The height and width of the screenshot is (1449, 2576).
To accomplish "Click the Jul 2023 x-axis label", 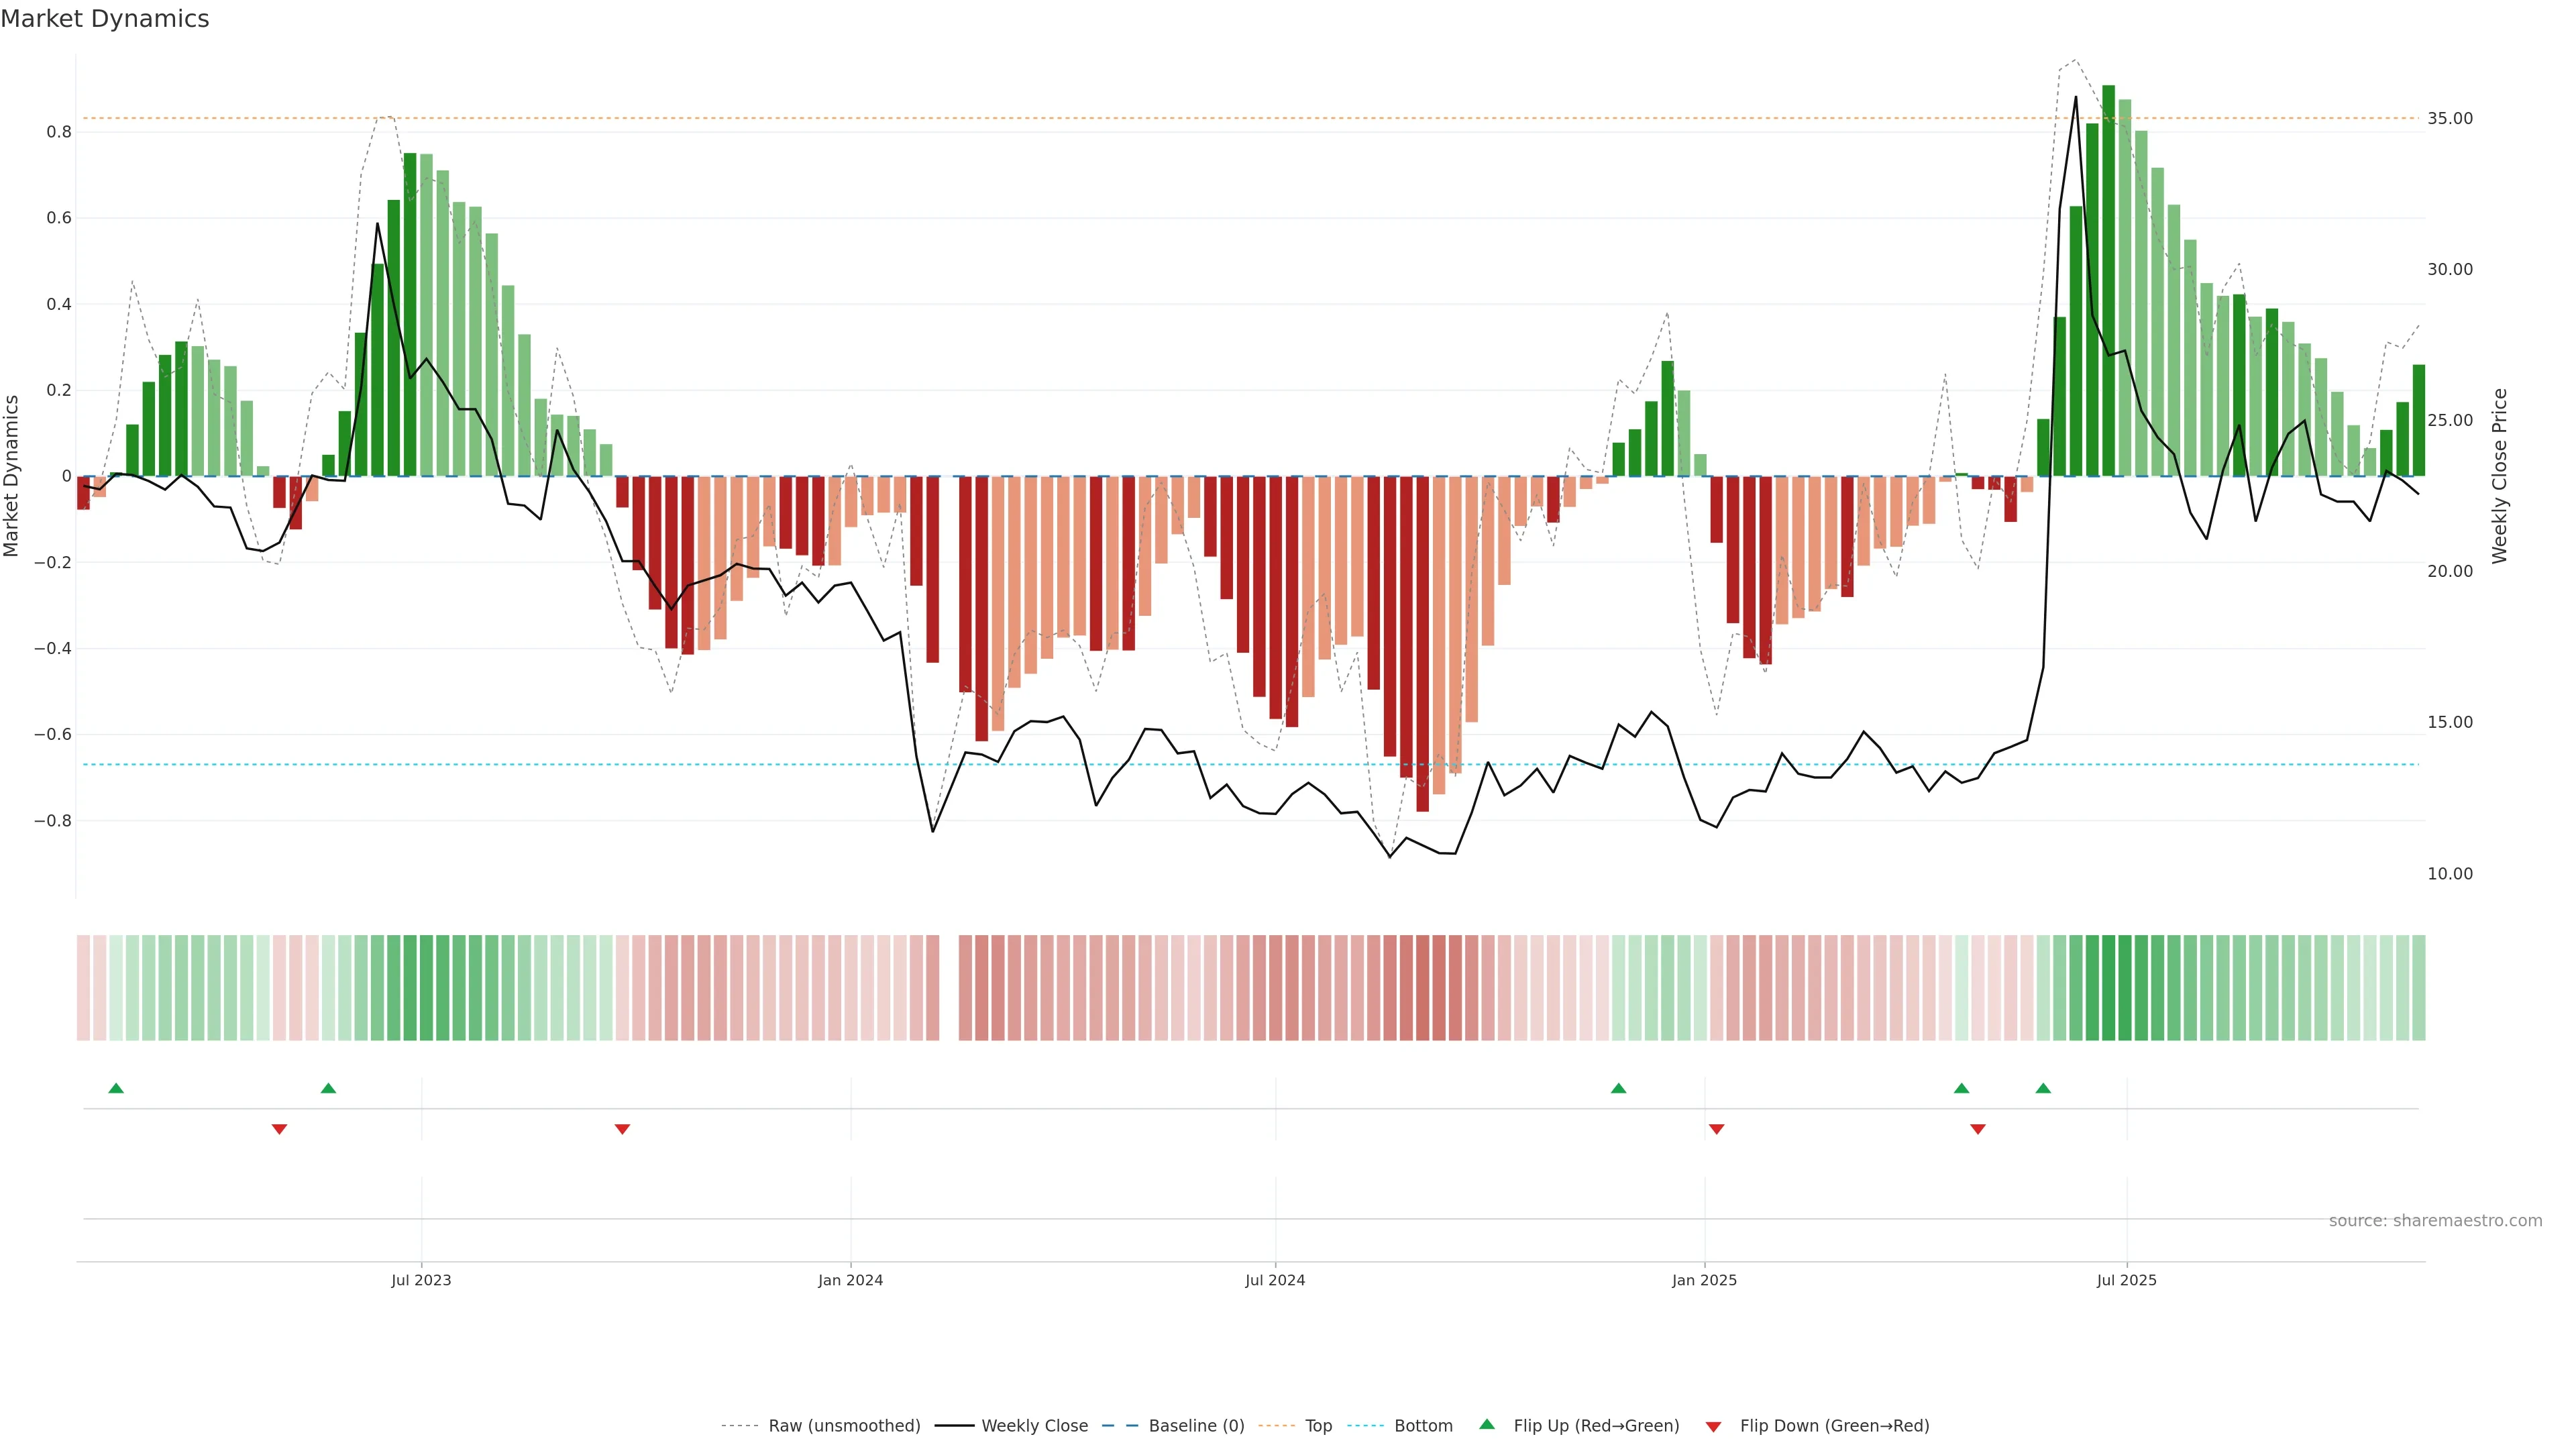I will (x=421, y=1280).
